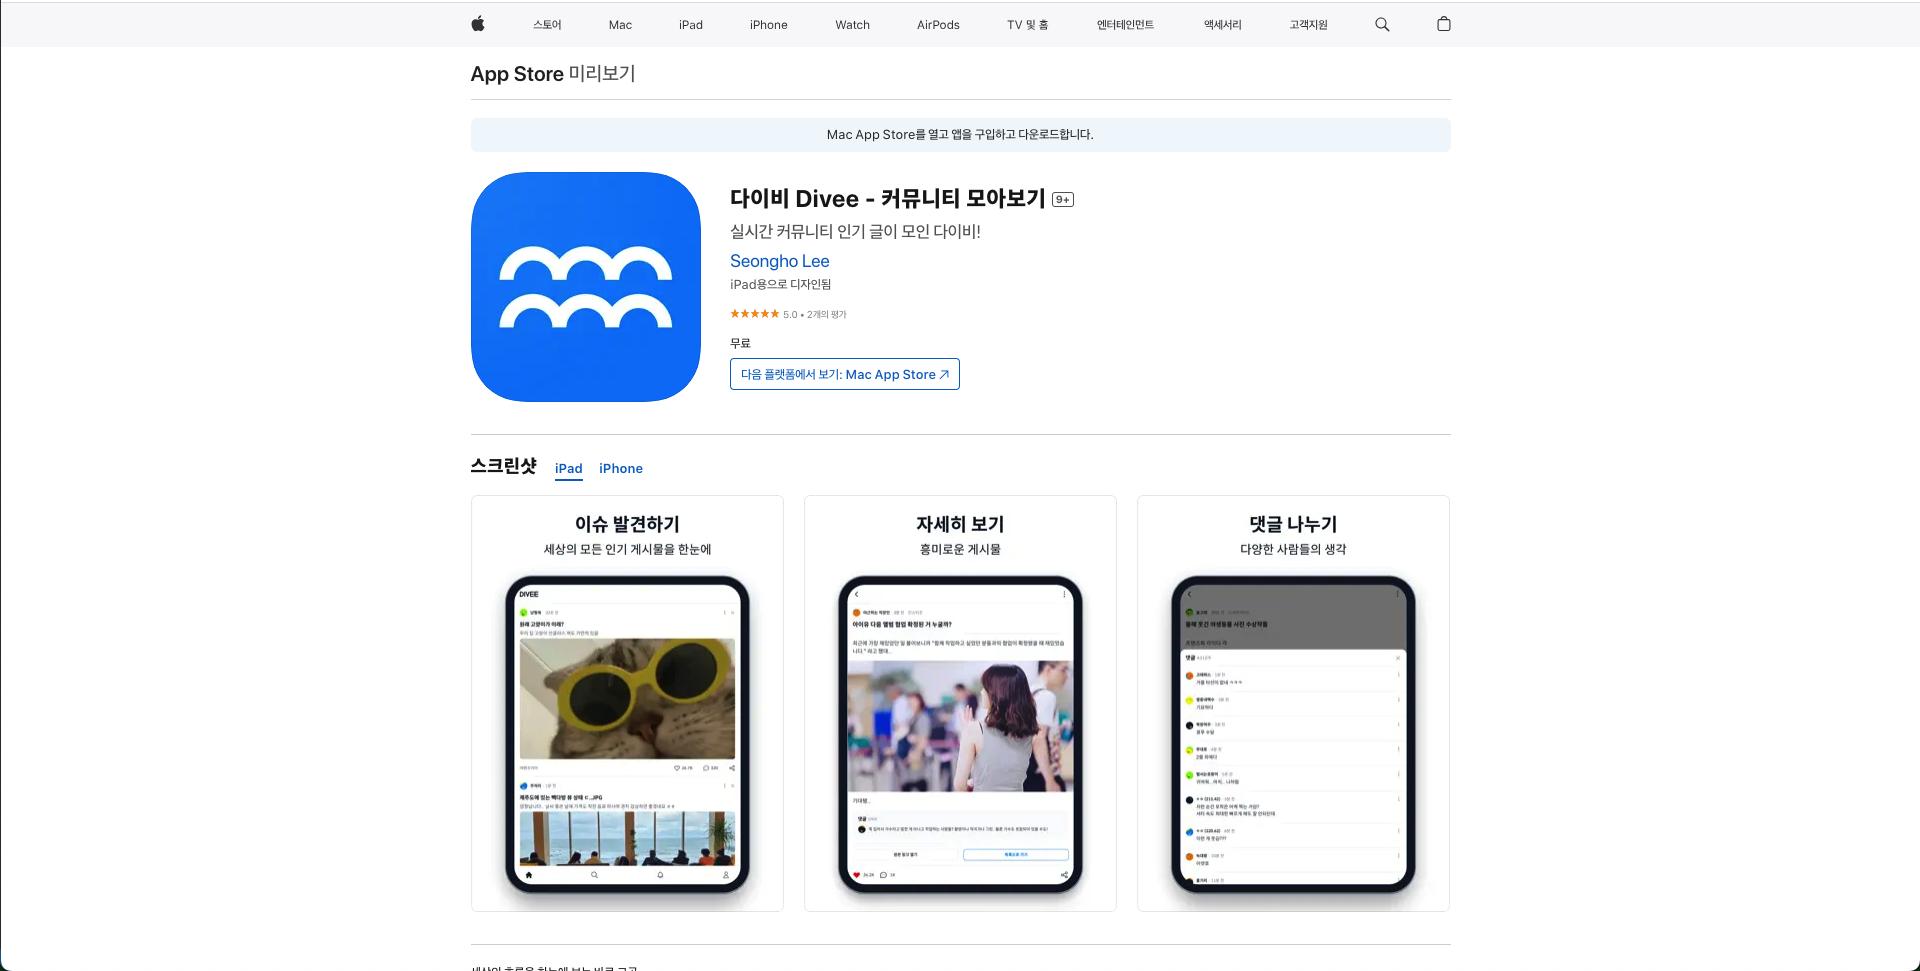Click the 5.0 rating count text

815,315
